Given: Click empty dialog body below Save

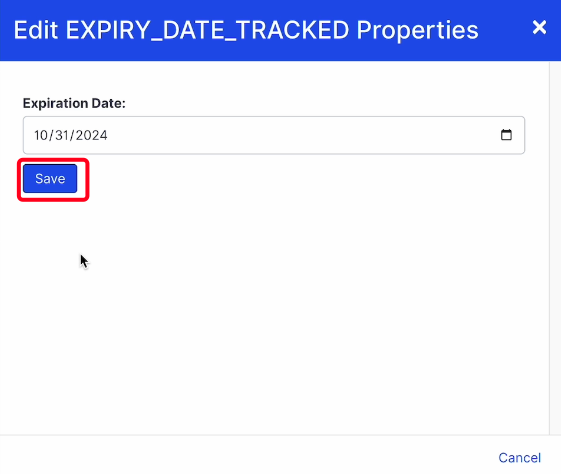Looking at the screenshot, I should pyautogui.click(x=274, y=315).
